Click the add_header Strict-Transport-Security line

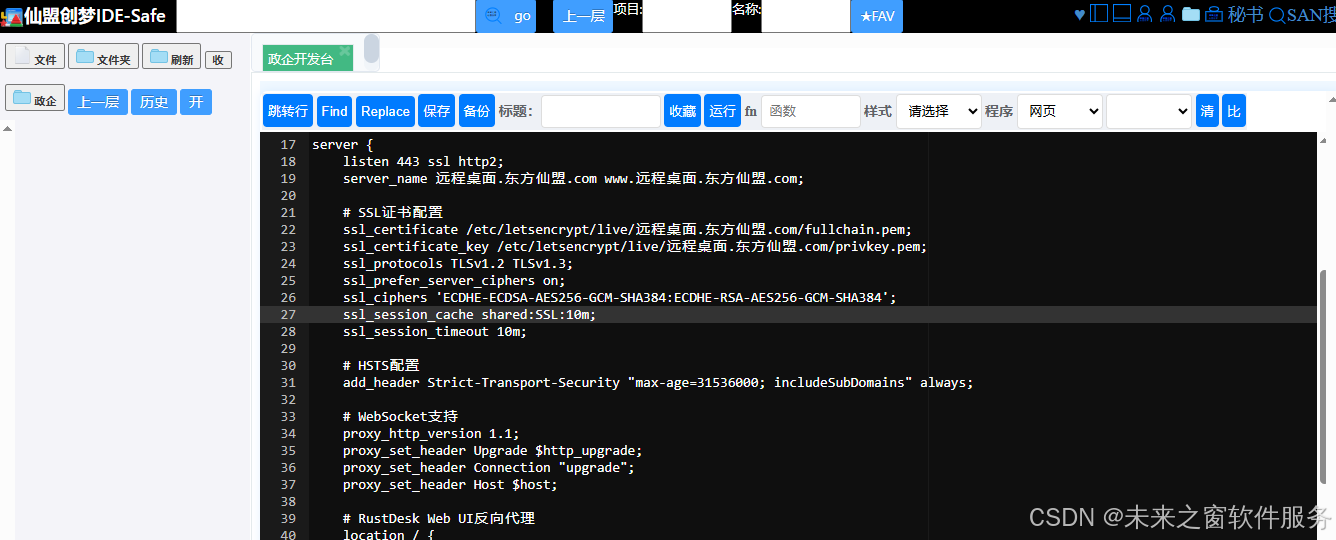658,382
